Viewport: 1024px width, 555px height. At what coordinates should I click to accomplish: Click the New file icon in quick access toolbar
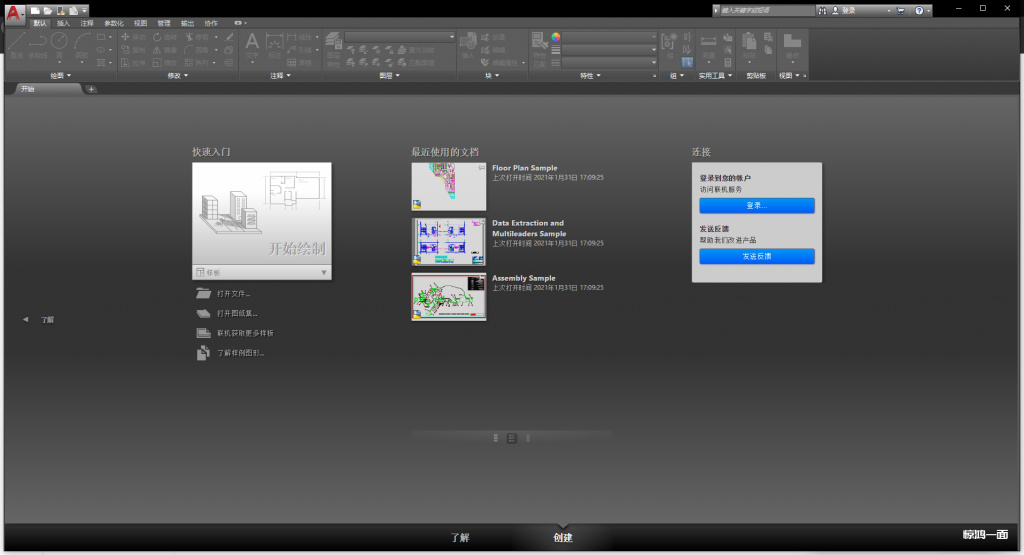pyautogui.click(x=35, y=10)
